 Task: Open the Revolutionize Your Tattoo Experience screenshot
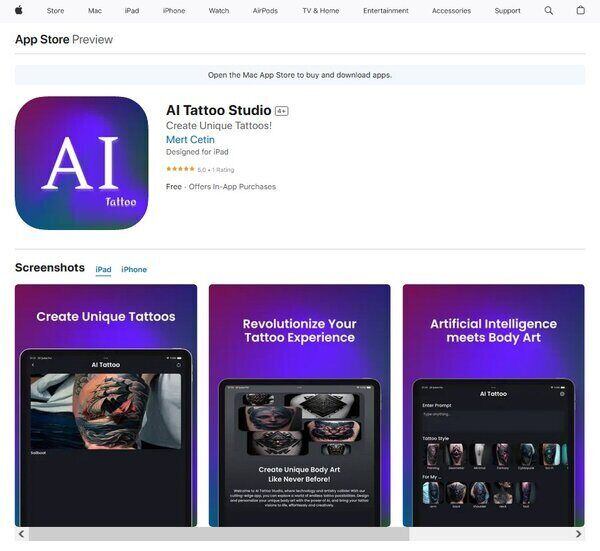click(x=300, y=406)
